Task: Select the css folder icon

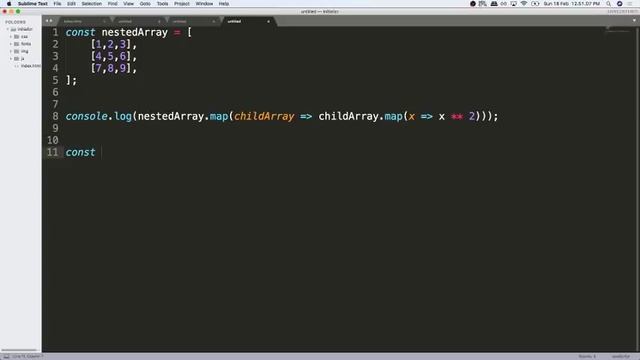Action: (17, 37)
